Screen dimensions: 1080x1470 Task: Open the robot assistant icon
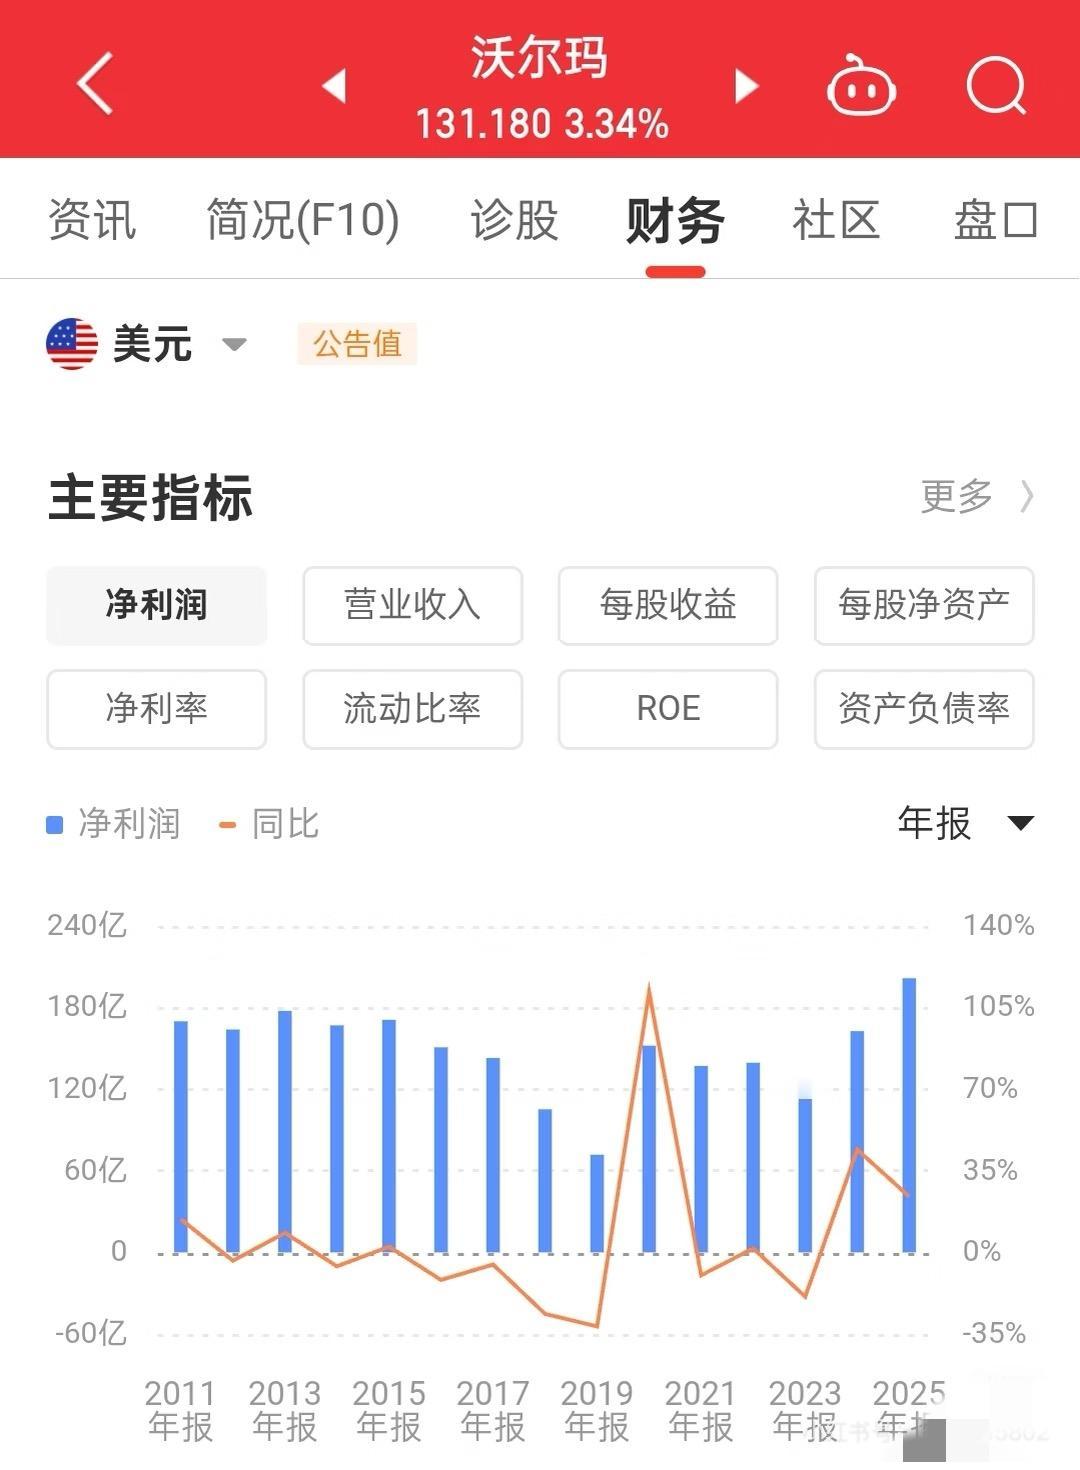[x=861, y=86]
